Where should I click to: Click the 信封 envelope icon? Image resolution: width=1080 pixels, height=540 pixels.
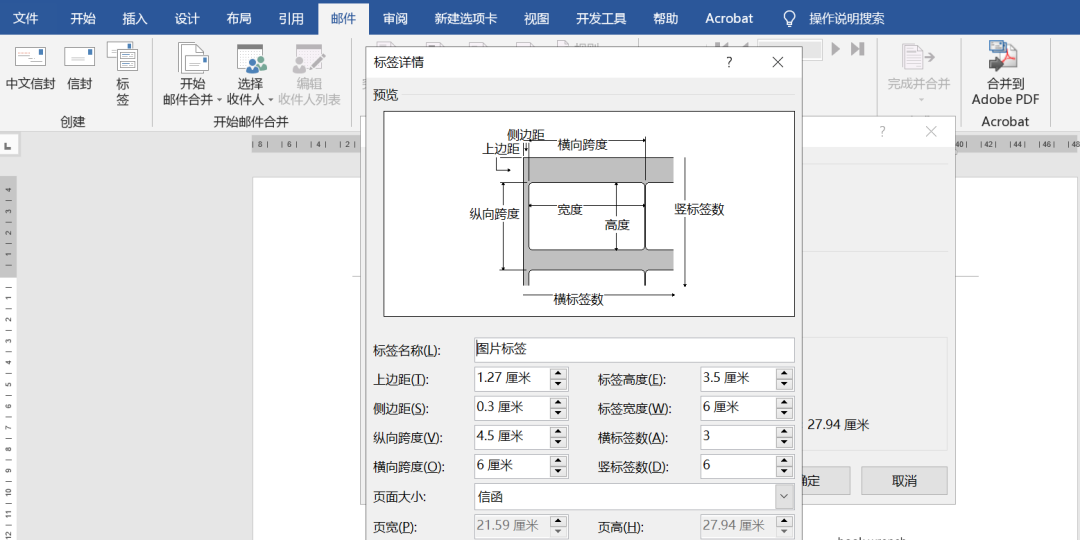click(x=79, y=58)
